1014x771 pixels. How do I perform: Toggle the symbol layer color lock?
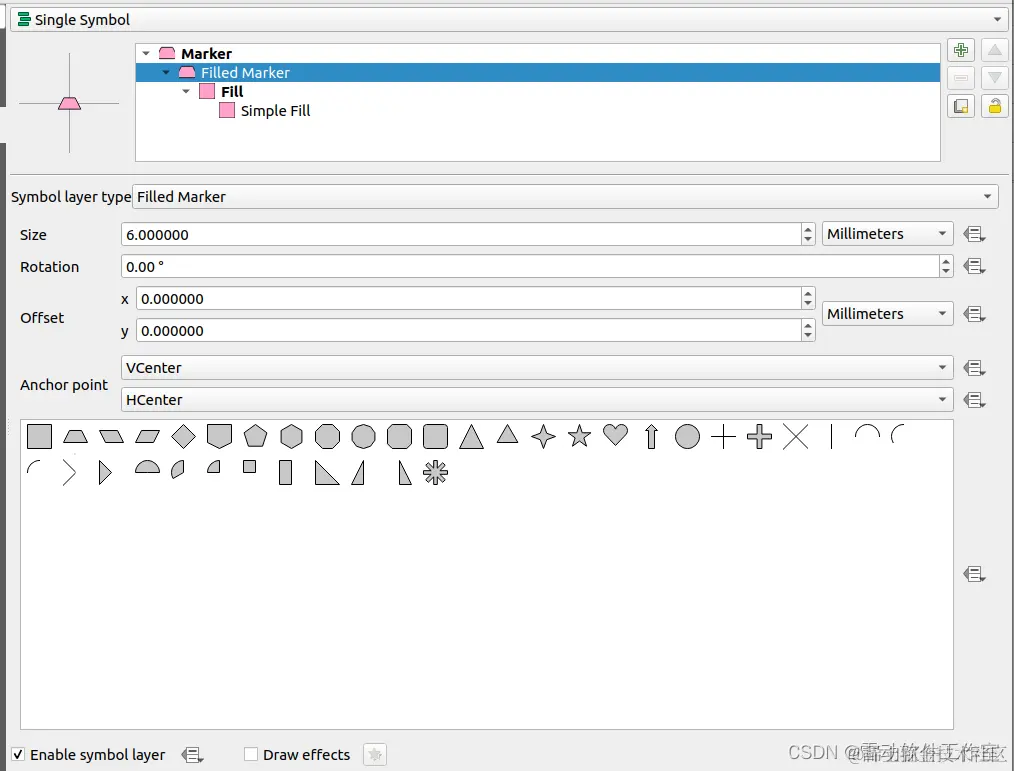pos(995,106)
